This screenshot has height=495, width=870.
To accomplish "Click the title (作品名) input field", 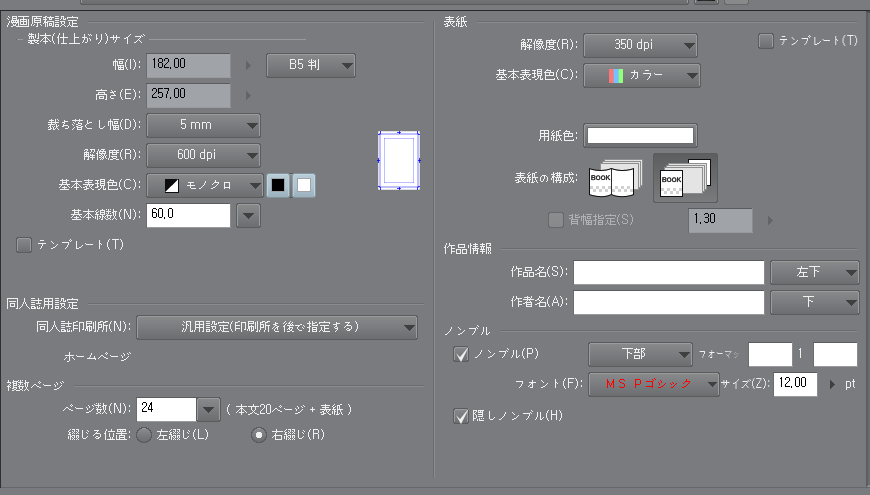I will pos(669,272).
